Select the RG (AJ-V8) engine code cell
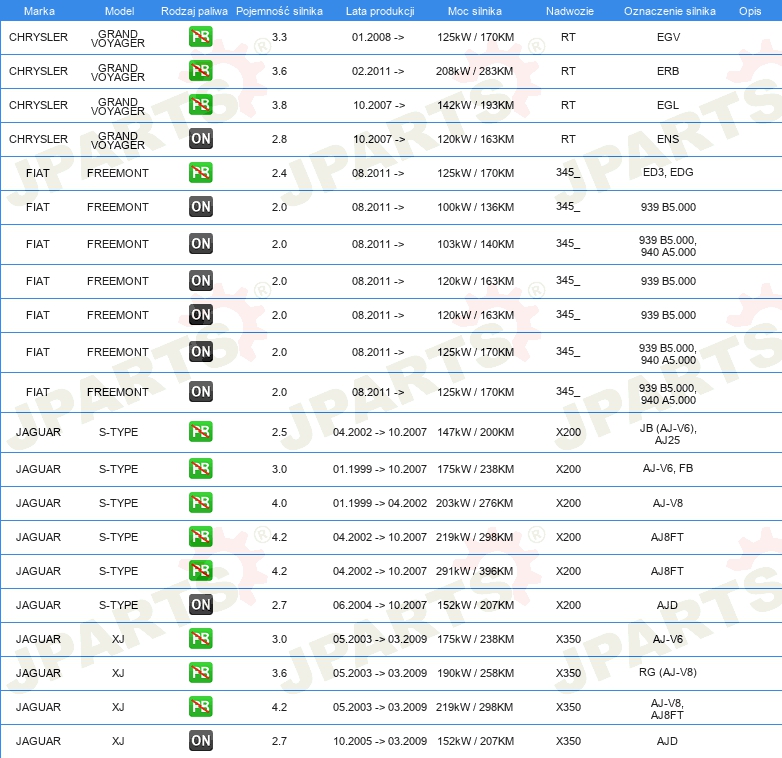 coord(668,672)
